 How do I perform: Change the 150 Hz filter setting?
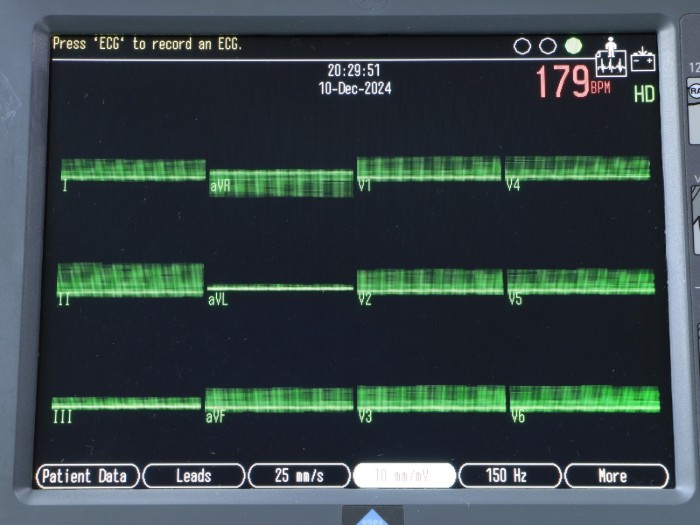[509, 476]
